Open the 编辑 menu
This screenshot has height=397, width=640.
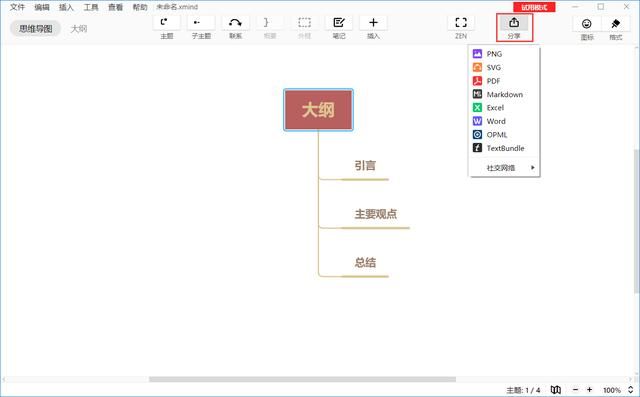tap(42, 7)
